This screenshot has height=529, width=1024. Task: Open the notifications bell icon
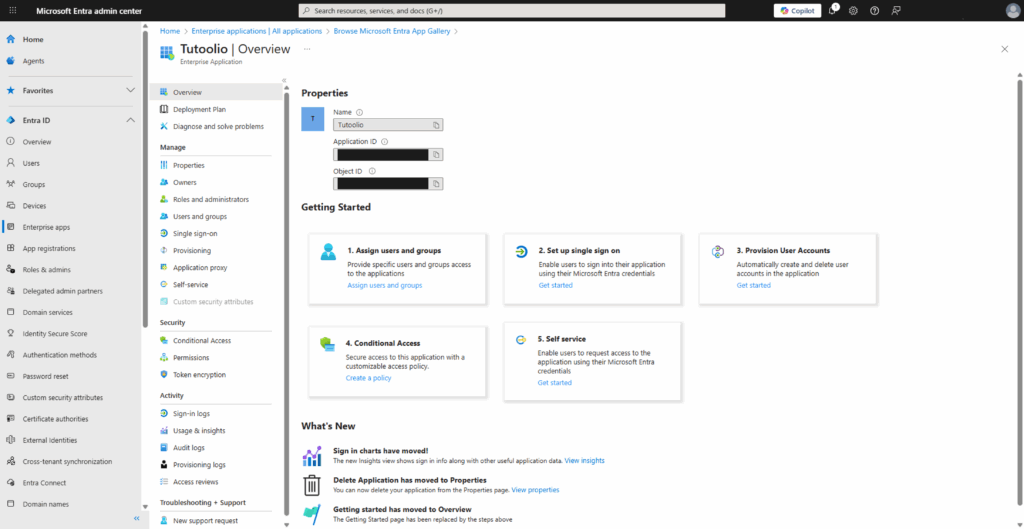tap(832, 10)
